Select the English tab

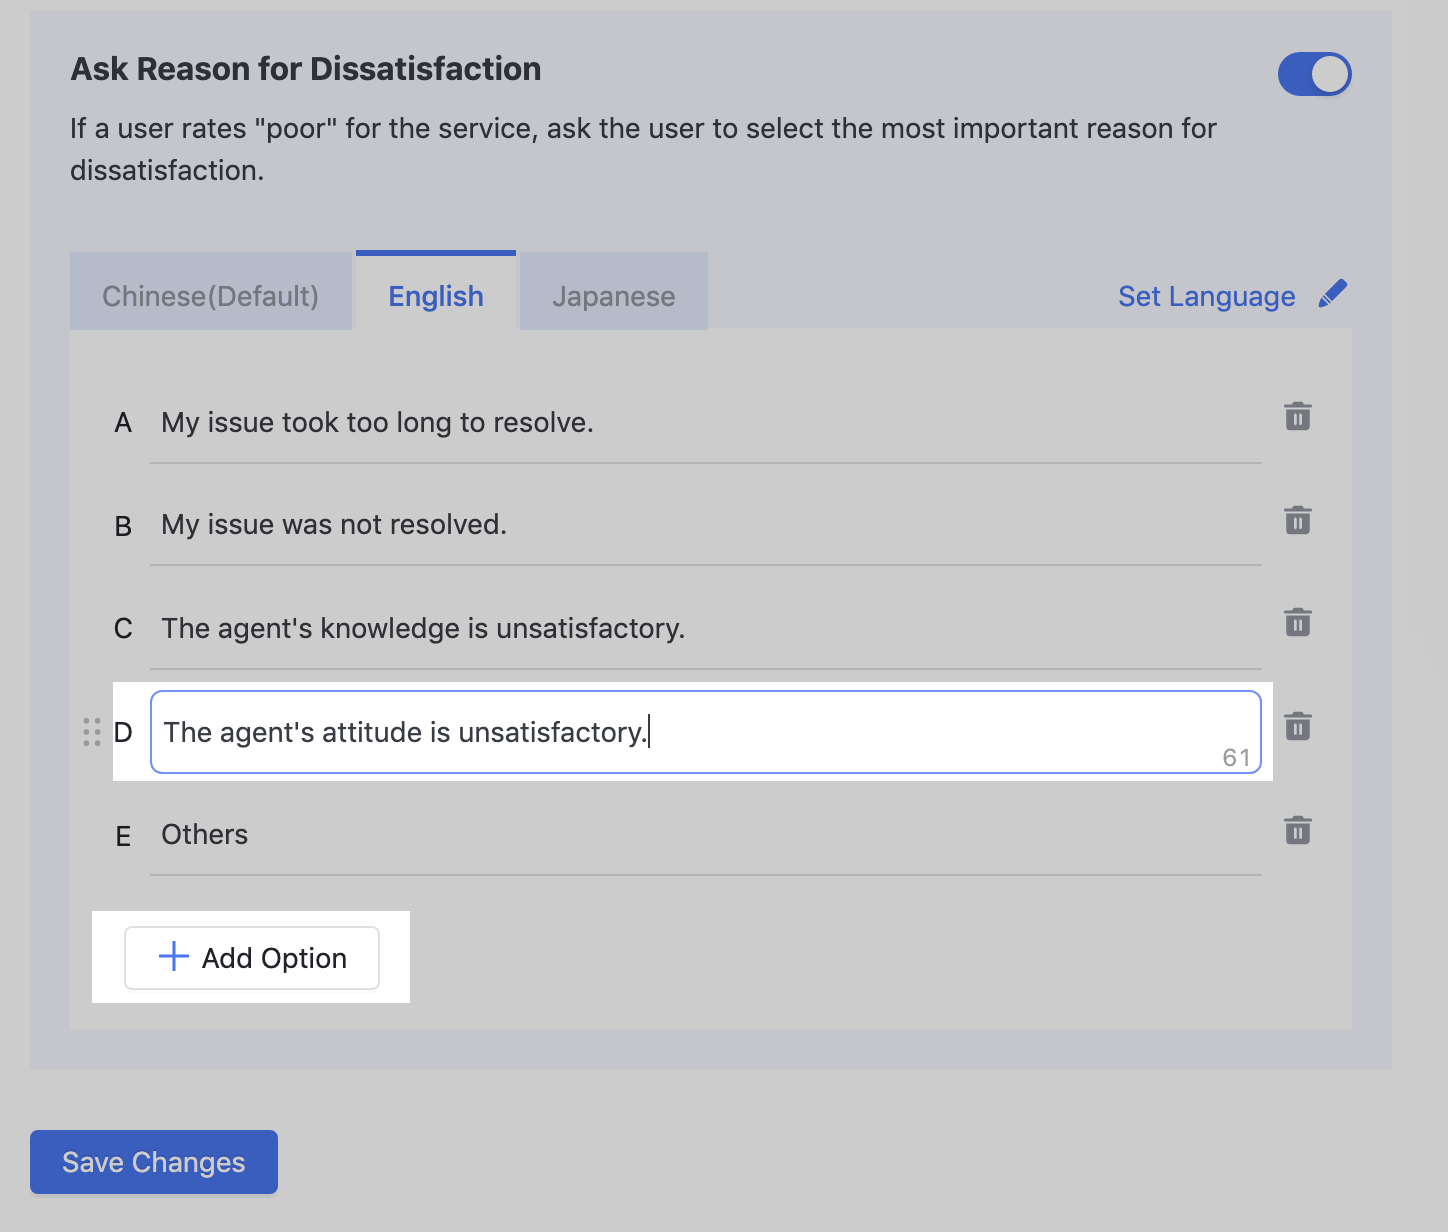pos(435,295)
